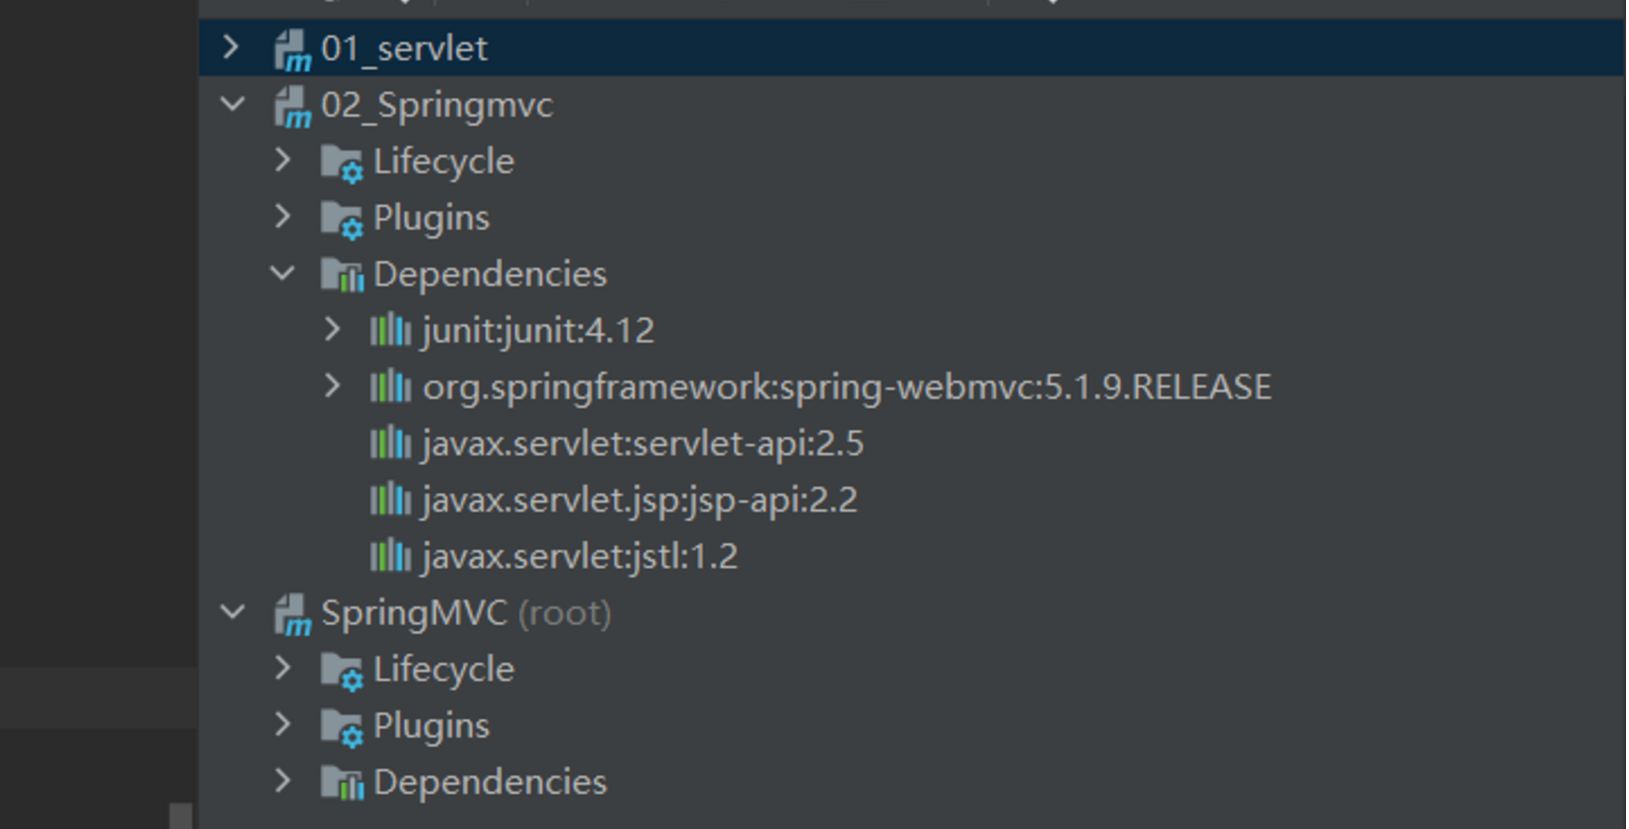
Task: Click the 01_servlet Maven module icon
Action: coord(292,49)
